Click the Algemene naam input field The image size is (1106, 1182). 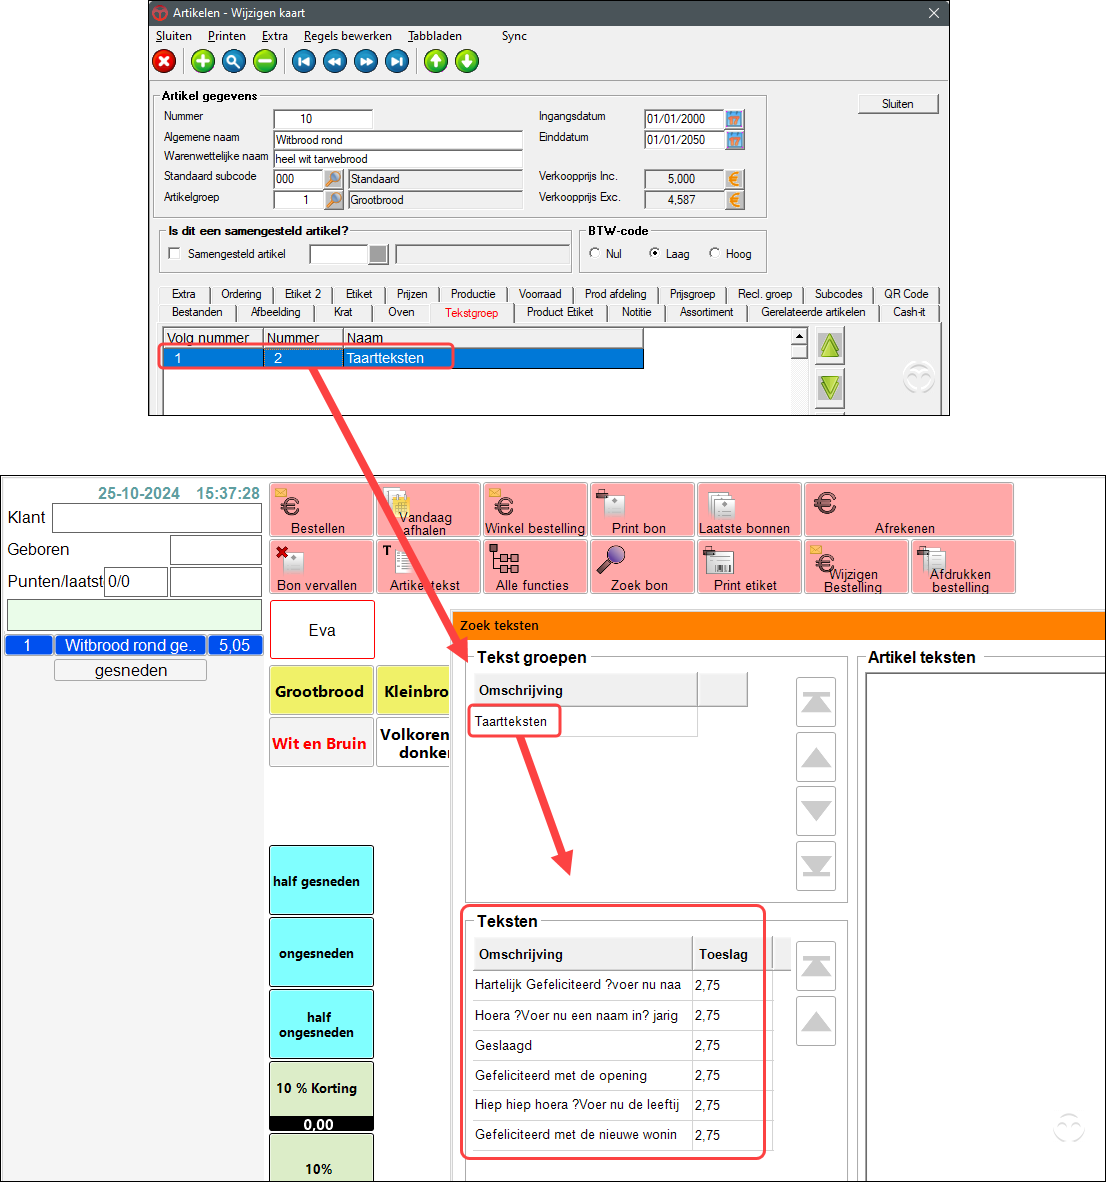pyautogui.click(x=398, y=139)
